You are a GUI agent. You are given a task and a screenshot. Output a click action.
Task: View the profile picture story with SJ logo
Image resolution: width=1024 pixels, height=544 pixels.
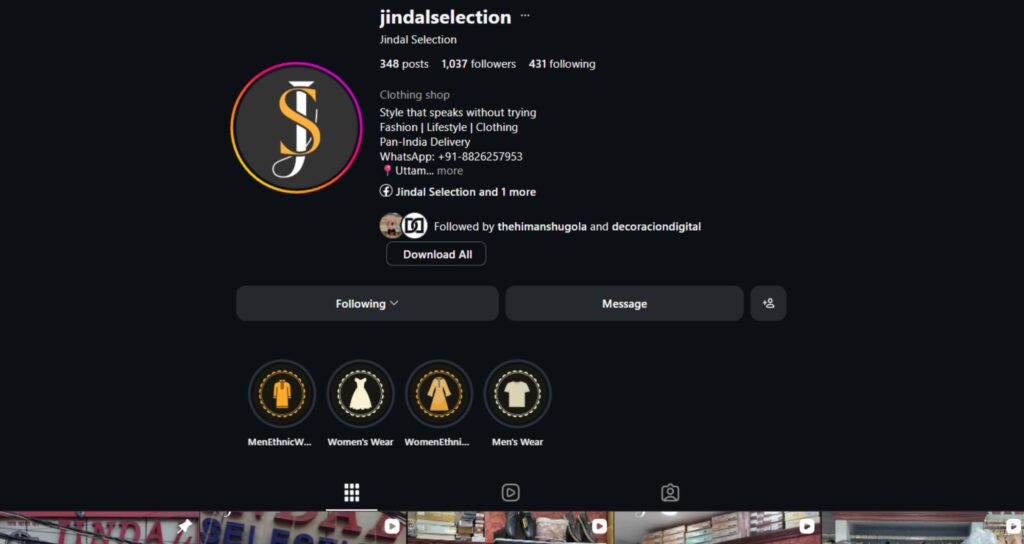coord(296,127)
